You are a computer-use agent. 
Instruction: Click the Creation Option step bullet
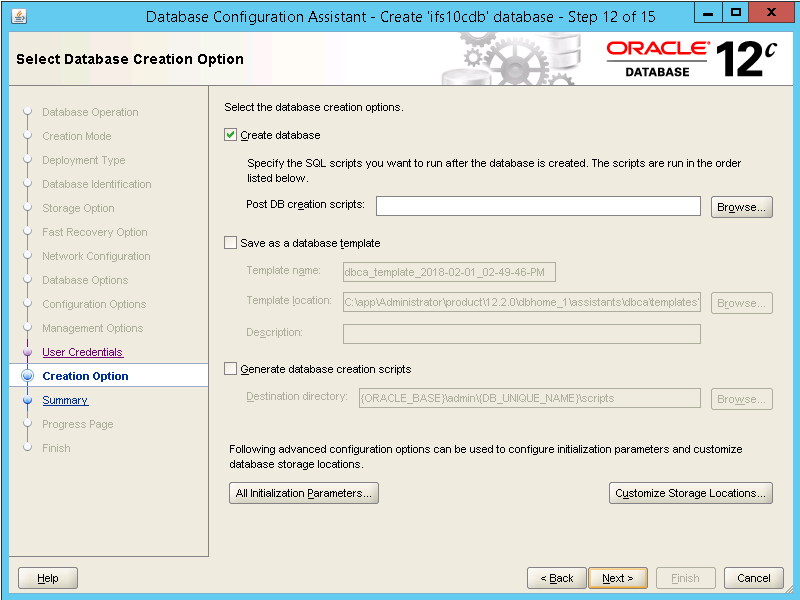[28, 376]
